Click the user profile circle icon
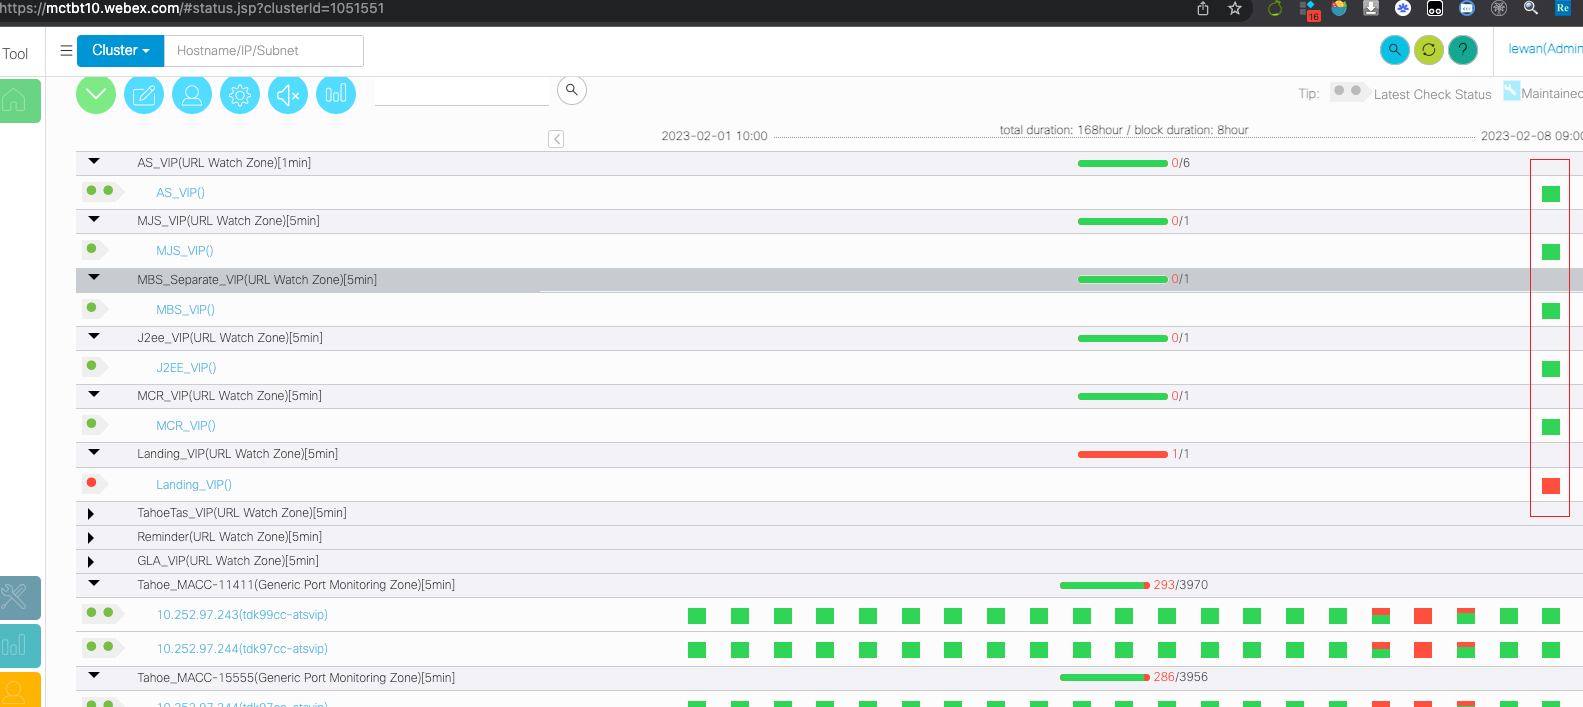1583x707 pixels. [192, 94]
